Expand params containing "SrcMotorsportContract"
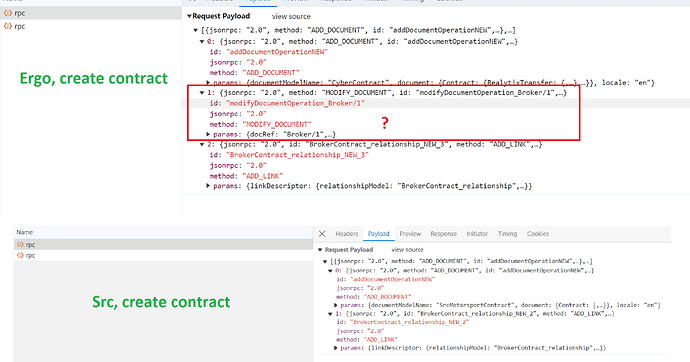The width and height of the screenshot is (690, 362). click(336, 305)
